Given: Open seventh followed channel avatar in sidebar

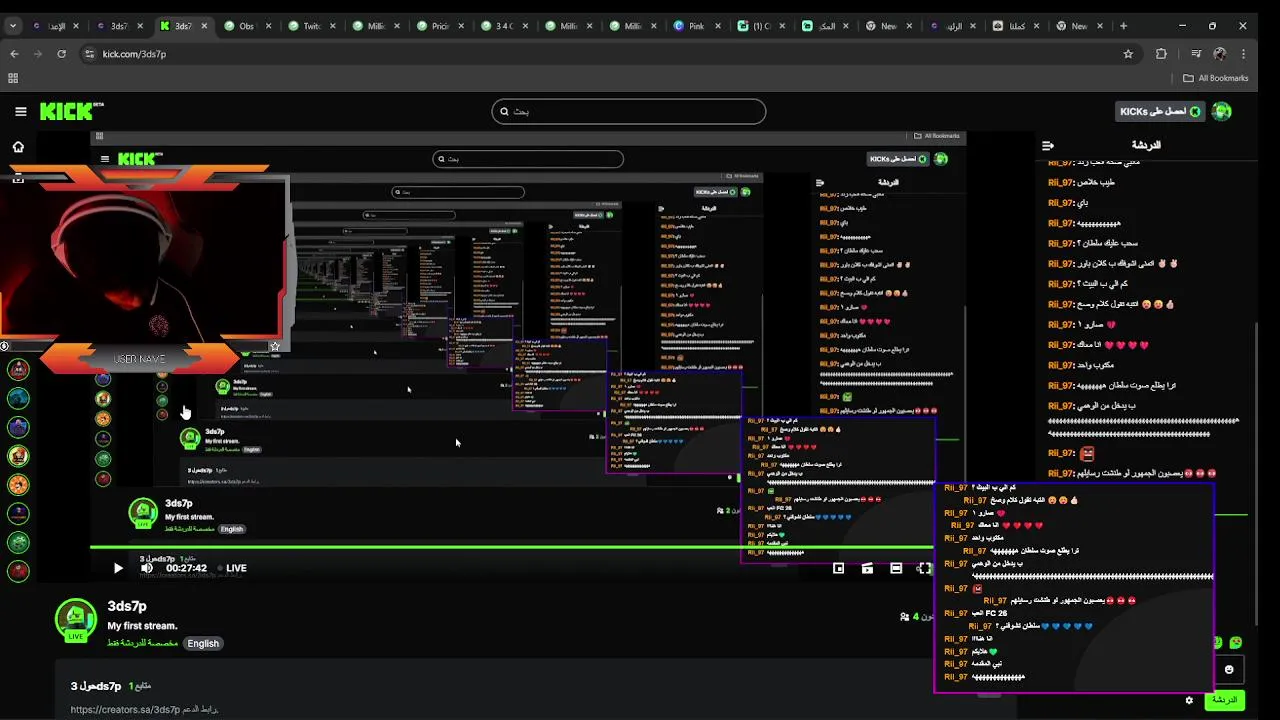Looking at the screenshot, I should pyautogui.click(x=18, y=543).
